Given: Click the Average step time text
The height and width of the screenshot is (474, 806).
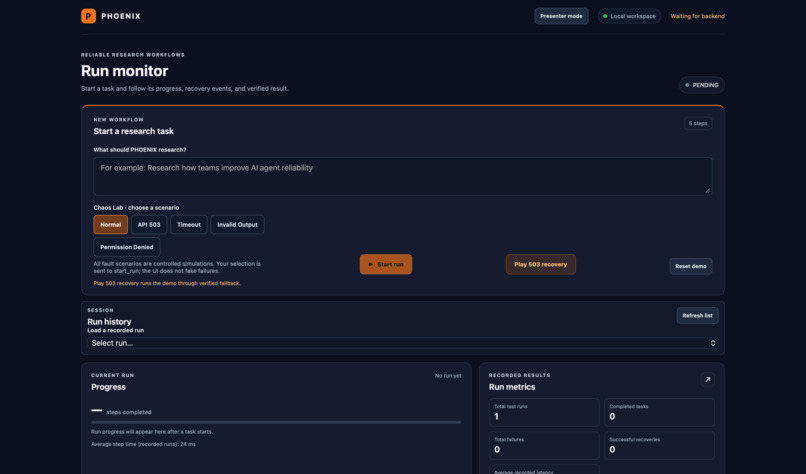Looking at the screenshot, I should tap(143, 444).
